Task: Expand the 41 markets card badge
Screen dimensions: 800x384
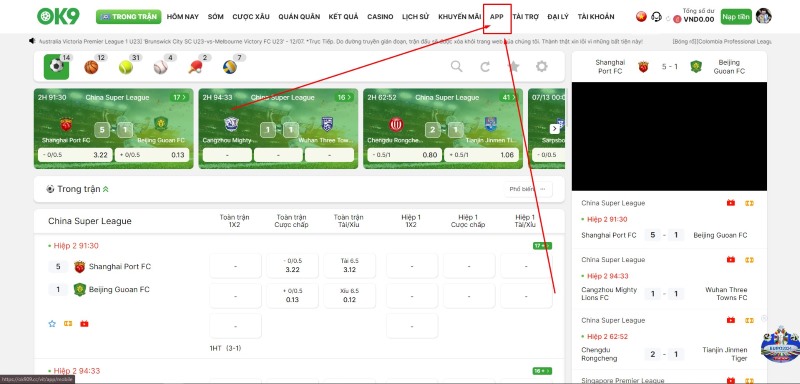Action: 509,97
